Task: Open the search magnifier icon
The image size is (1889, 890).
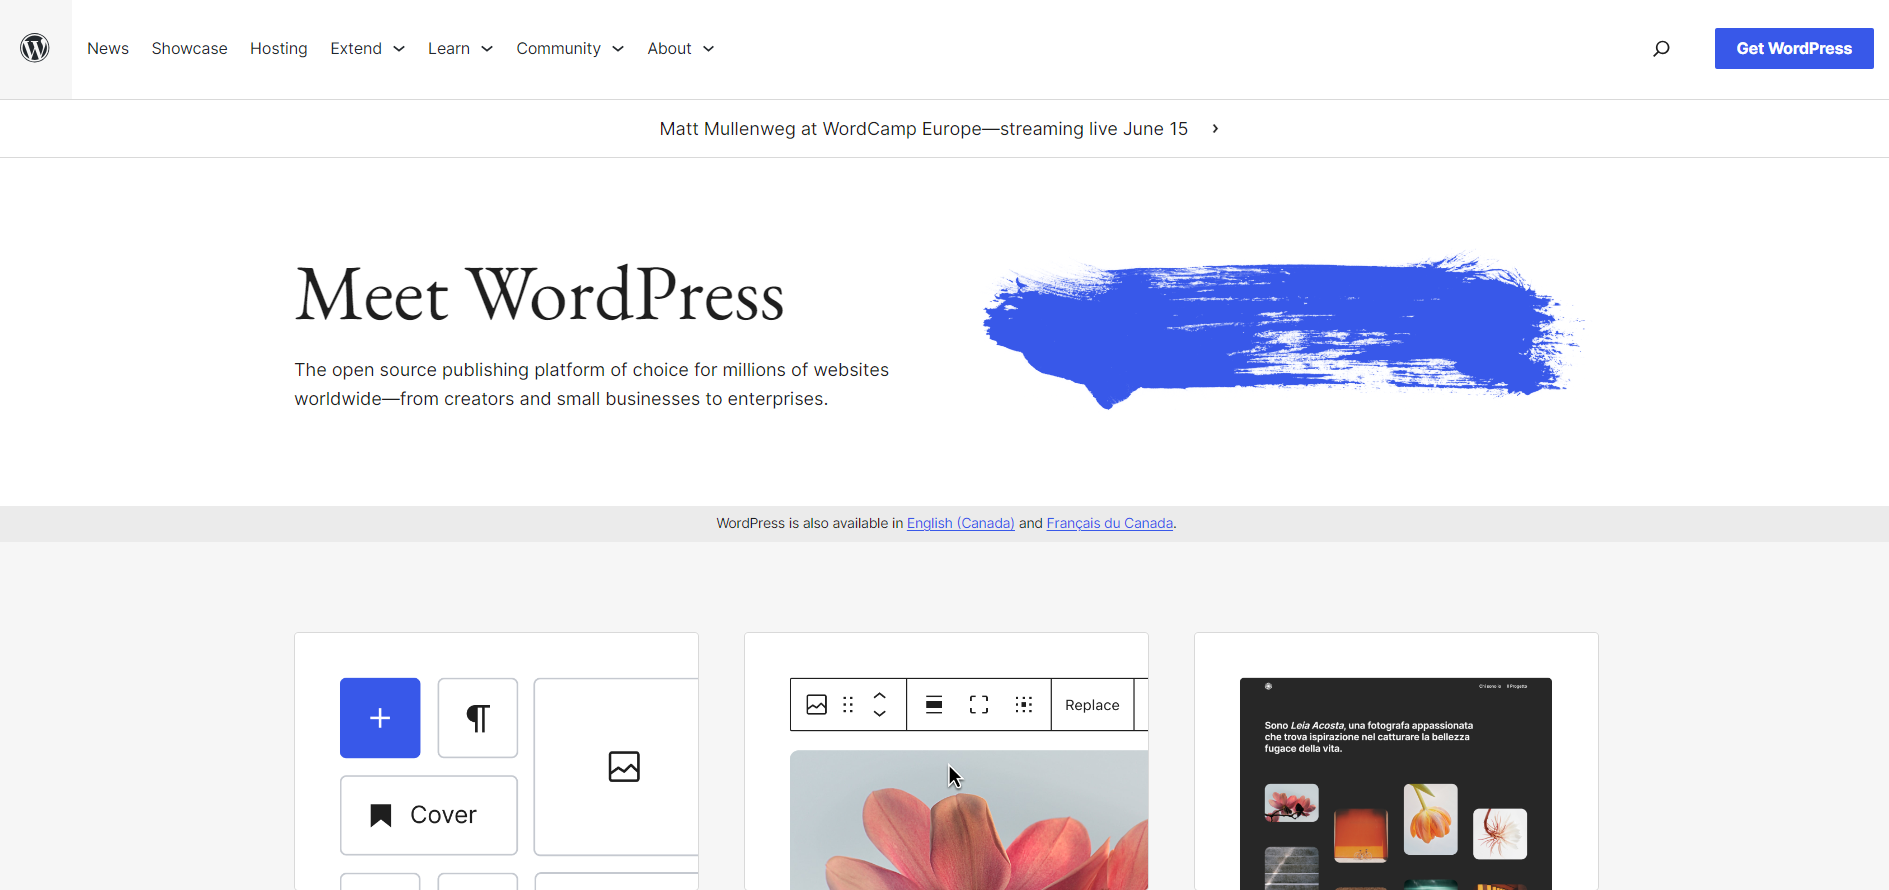Action: pos(1661,48)
